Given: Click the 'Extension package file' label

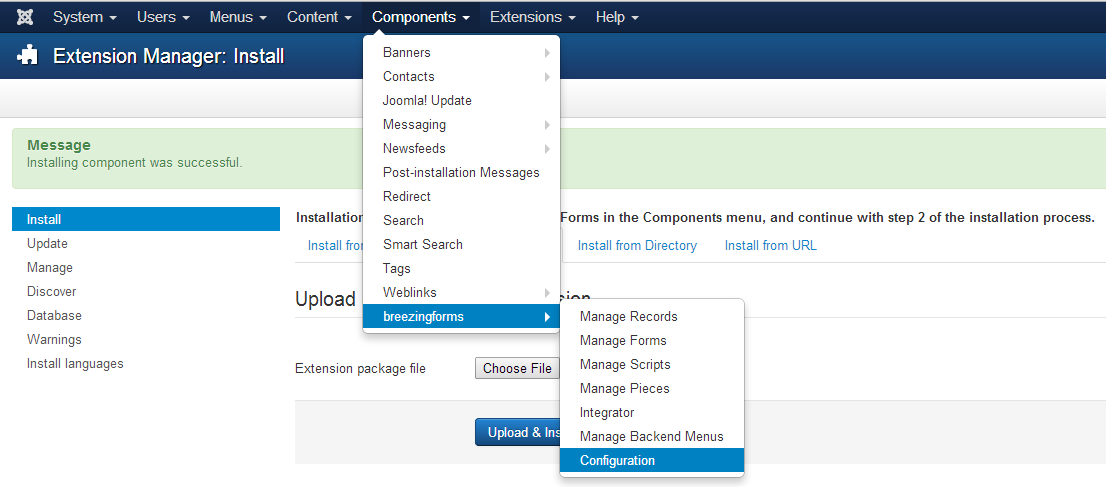Looking at the screenshot, I should point(360,368).
